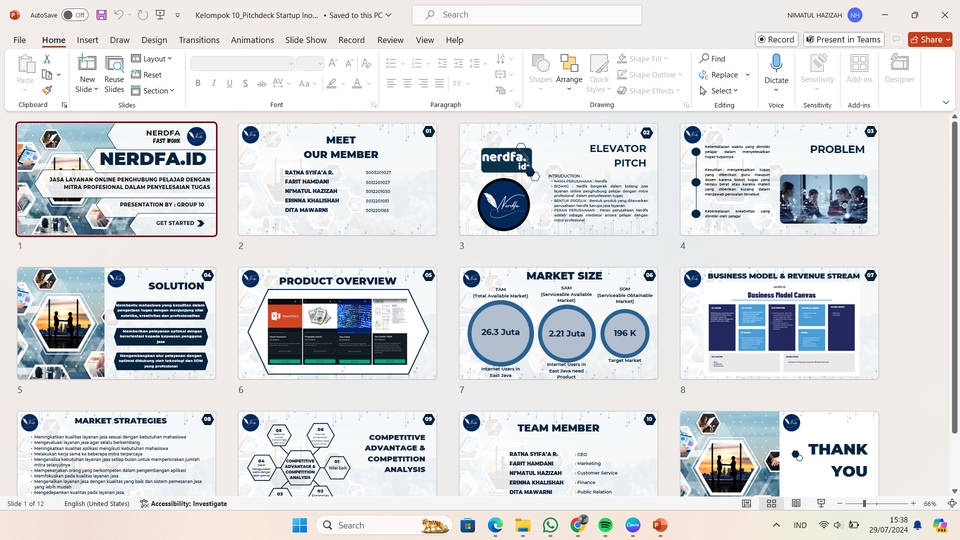Viewport: 960px width, 540px height.
Task: Click the Slide Sorter view icon
Action: [771, 503]
